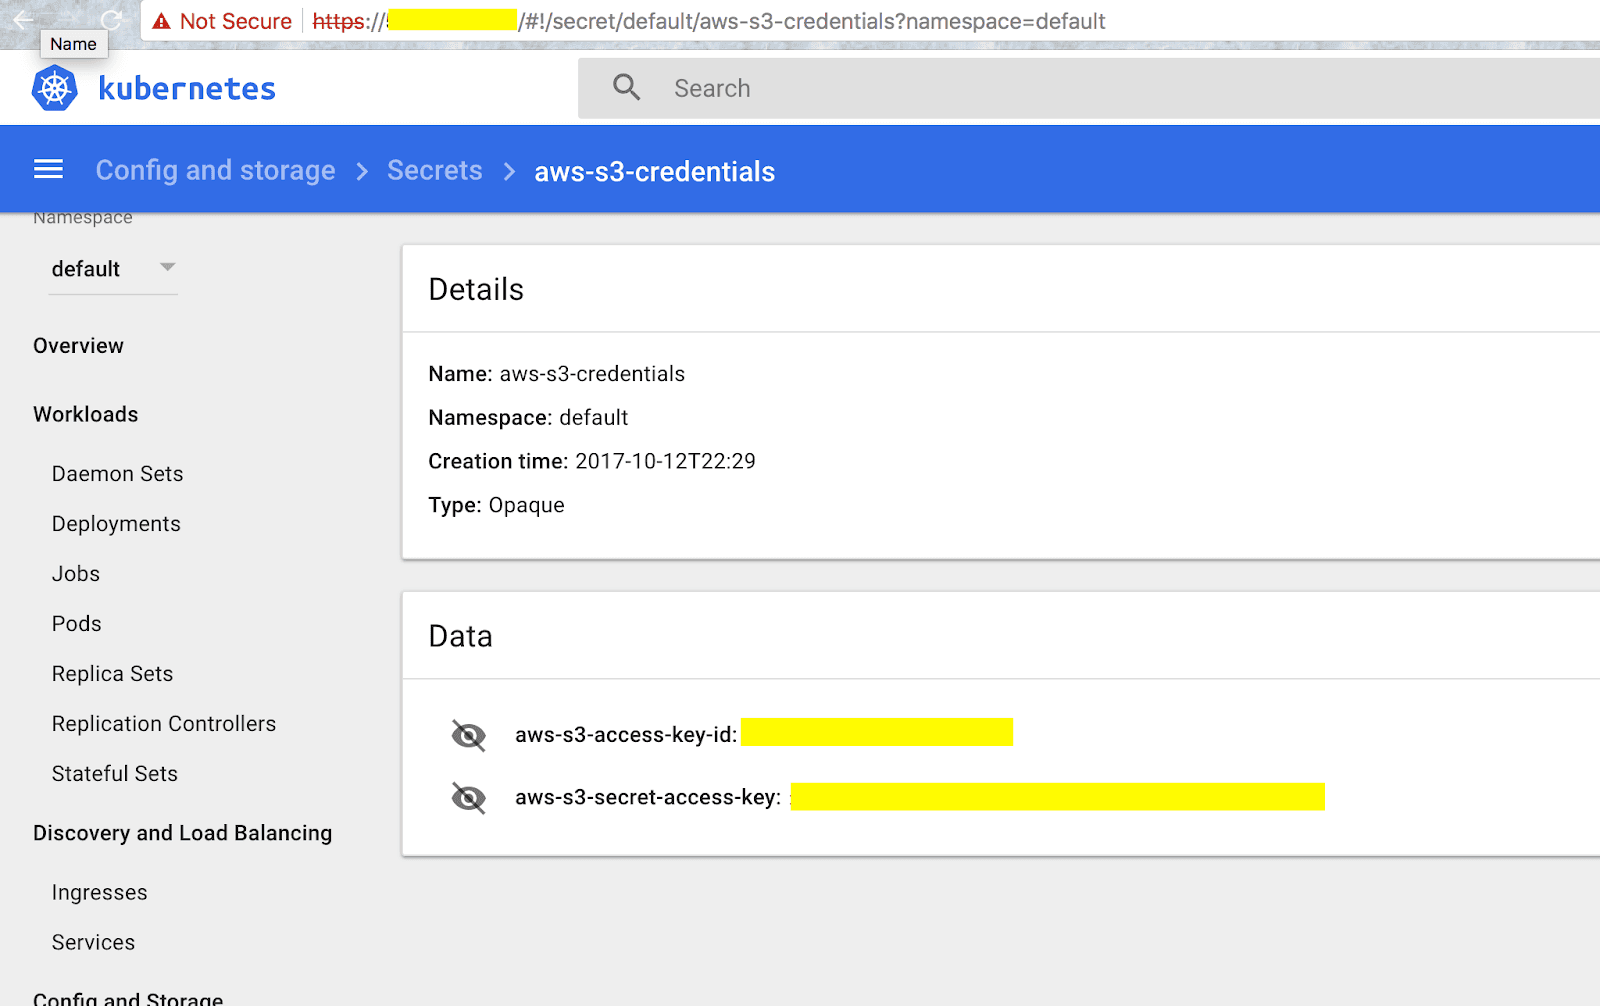Click the Not Secure warning triangle

pyautogui.click(x=159, y=21)
